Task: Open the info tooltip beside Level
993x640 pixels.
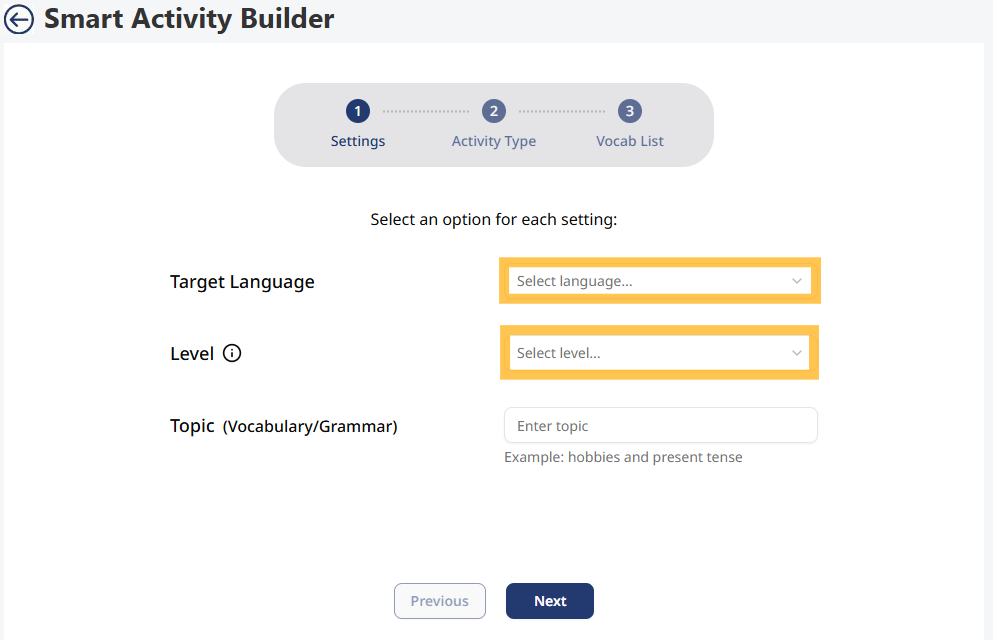Action: [x=231, y=352]
